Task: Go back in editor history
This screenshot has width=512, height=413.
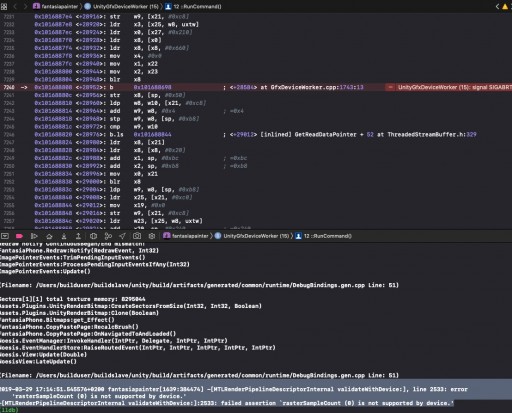Action: pyautogui.click(x=15, y=6)
